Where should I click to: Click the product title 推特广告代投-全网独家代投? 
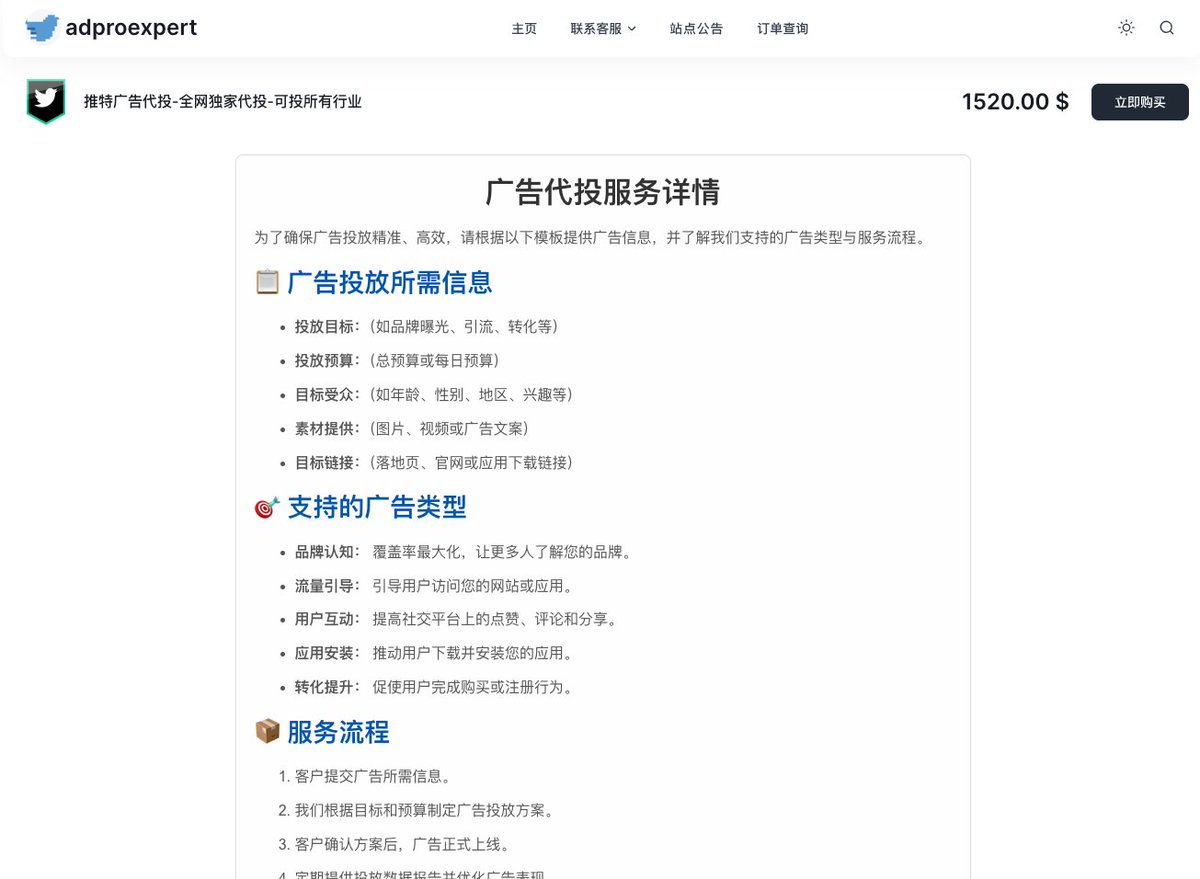pyautogui.click(x=223, y=102)
